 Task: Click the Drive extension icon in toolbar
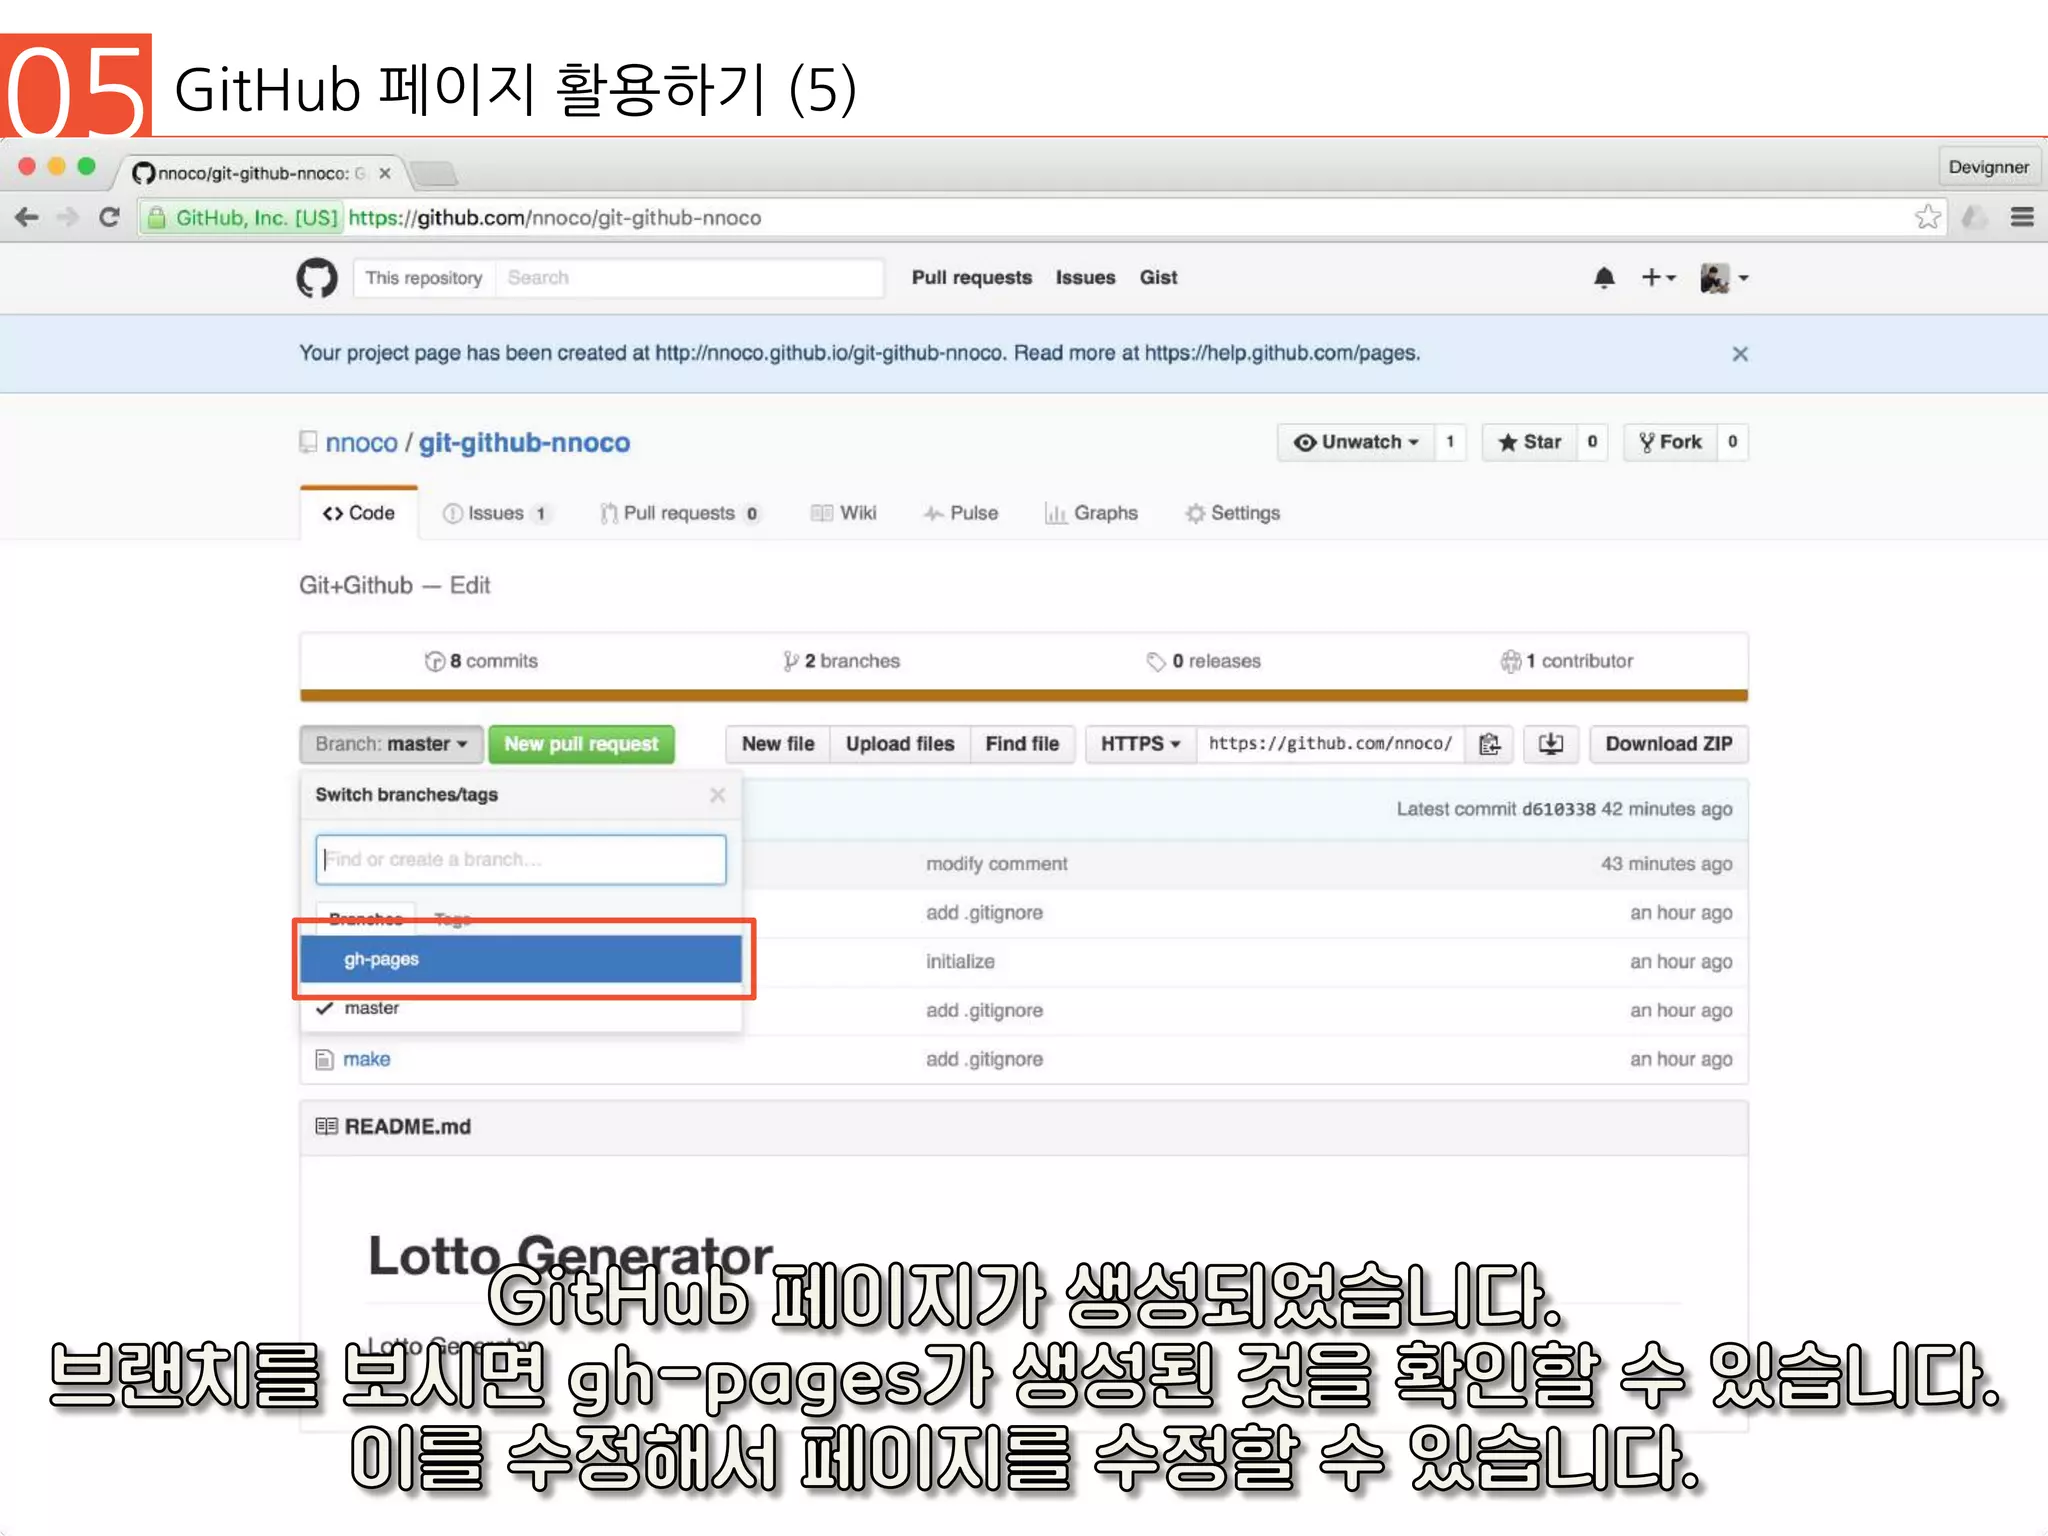pyautogui.click(x=1974, y=217)
